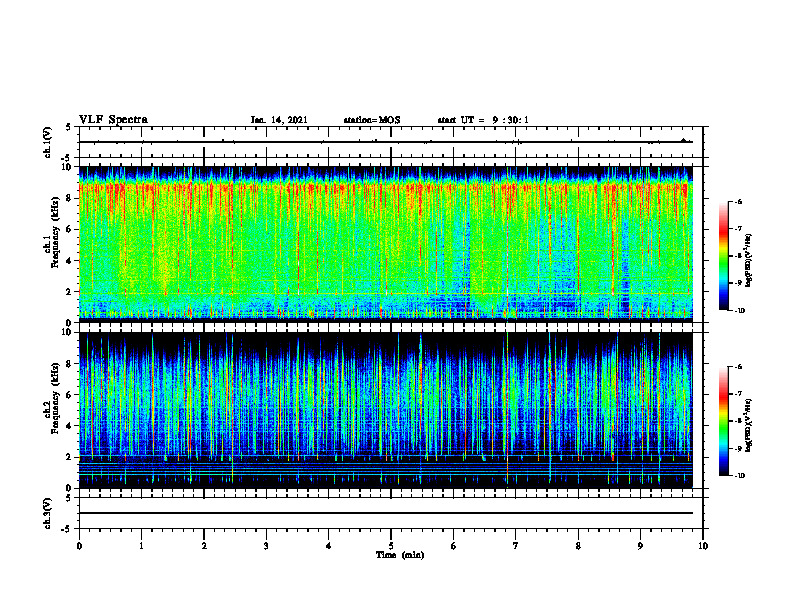Click the "ch.1(V)" axis label of top waveform
The width and height of the screenshot is (792, 612).
pyautogui.click(x=48, y=142)
